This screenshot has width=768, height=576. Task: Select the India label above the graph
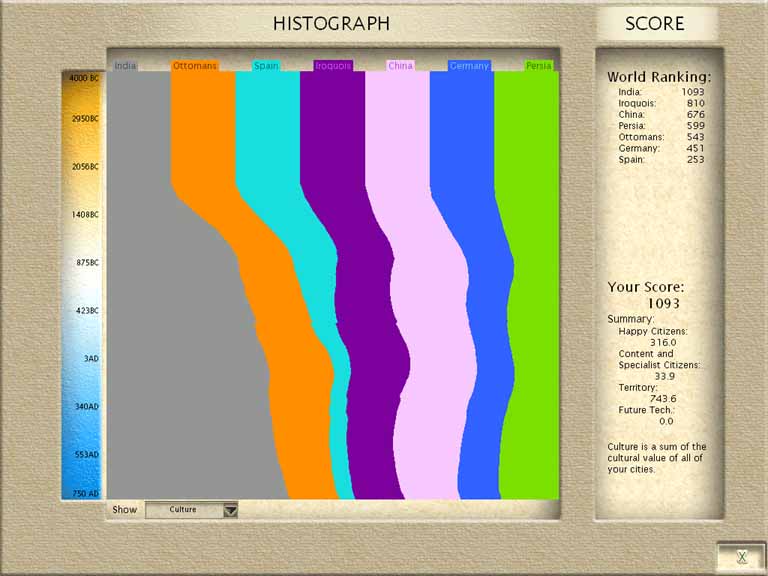[x=125, y=66]
